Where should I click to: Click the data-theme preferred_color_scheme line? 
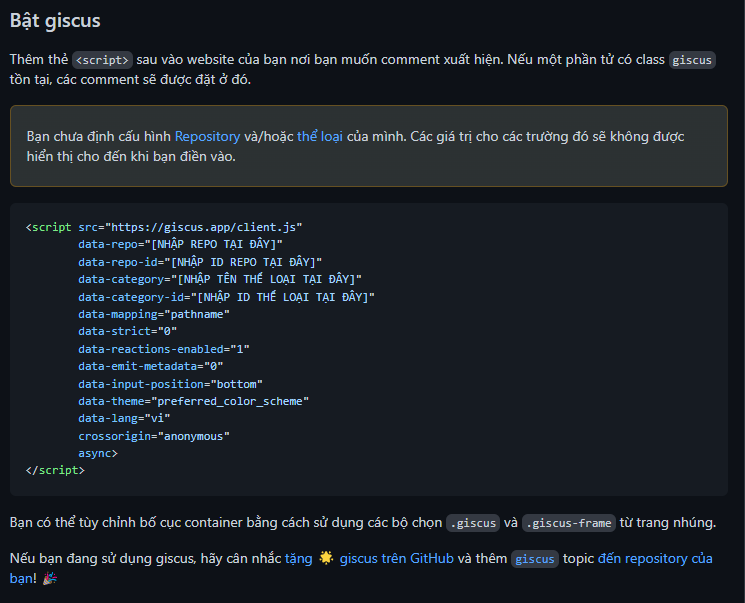tap(193, 401)
